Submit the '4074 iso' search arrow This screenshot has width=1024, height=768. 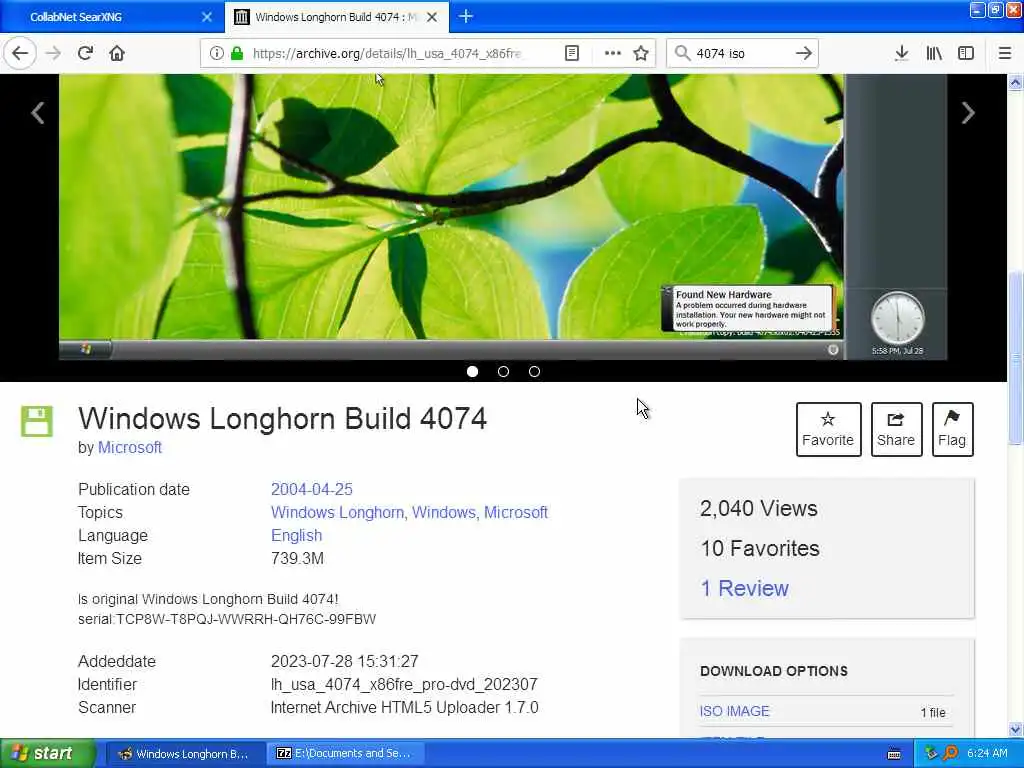click(x=804, y=53)
